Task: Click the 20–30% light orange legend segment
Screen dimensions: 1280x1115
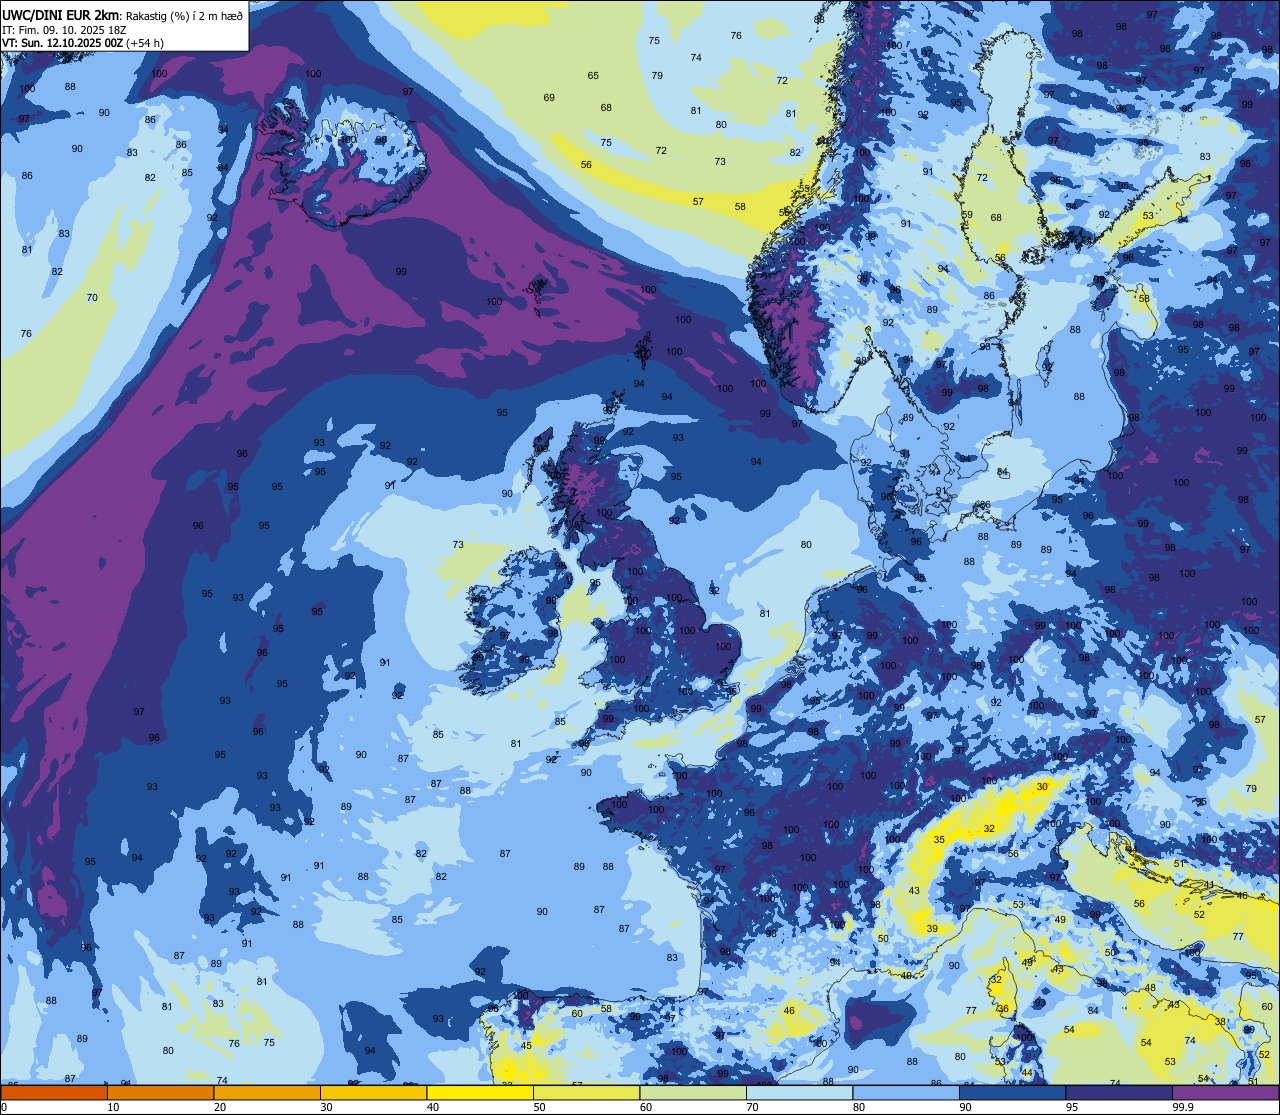Action: (x=267, y=1093)
